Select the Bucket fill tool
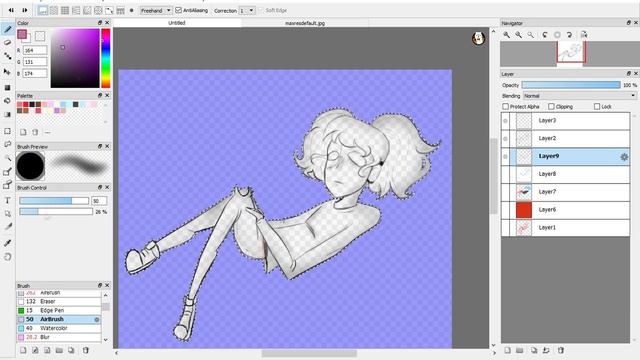 7,100
